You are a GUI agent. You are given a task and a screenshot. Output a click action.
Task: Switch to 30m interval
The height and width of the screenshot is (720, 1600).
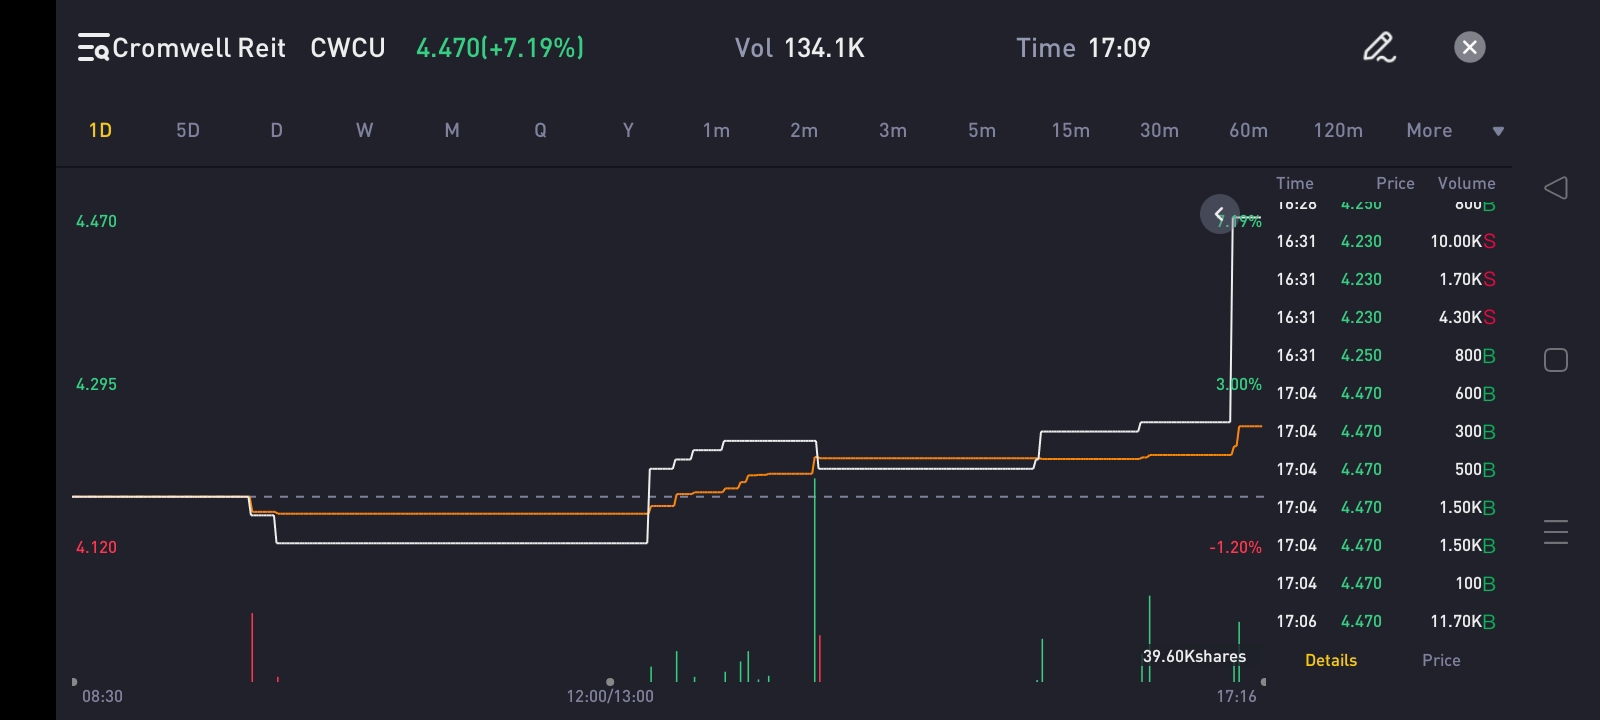(1159, 130)
